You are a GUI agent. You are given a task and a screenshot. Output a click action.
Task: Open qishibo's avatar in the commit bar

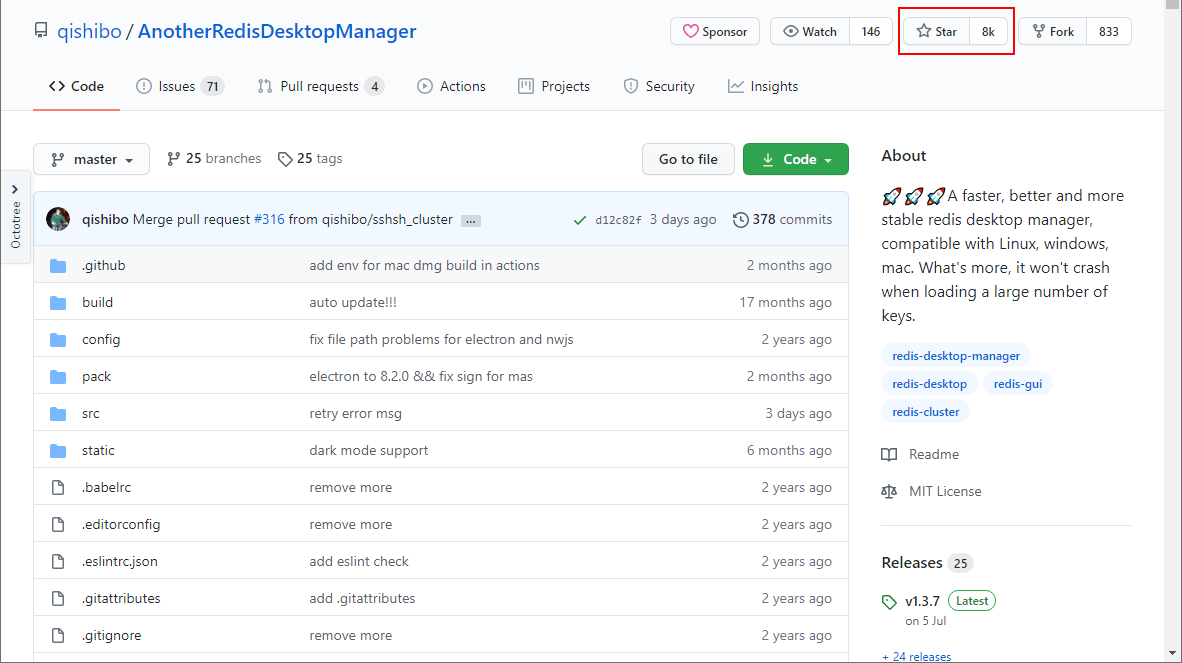click(58, 219)
